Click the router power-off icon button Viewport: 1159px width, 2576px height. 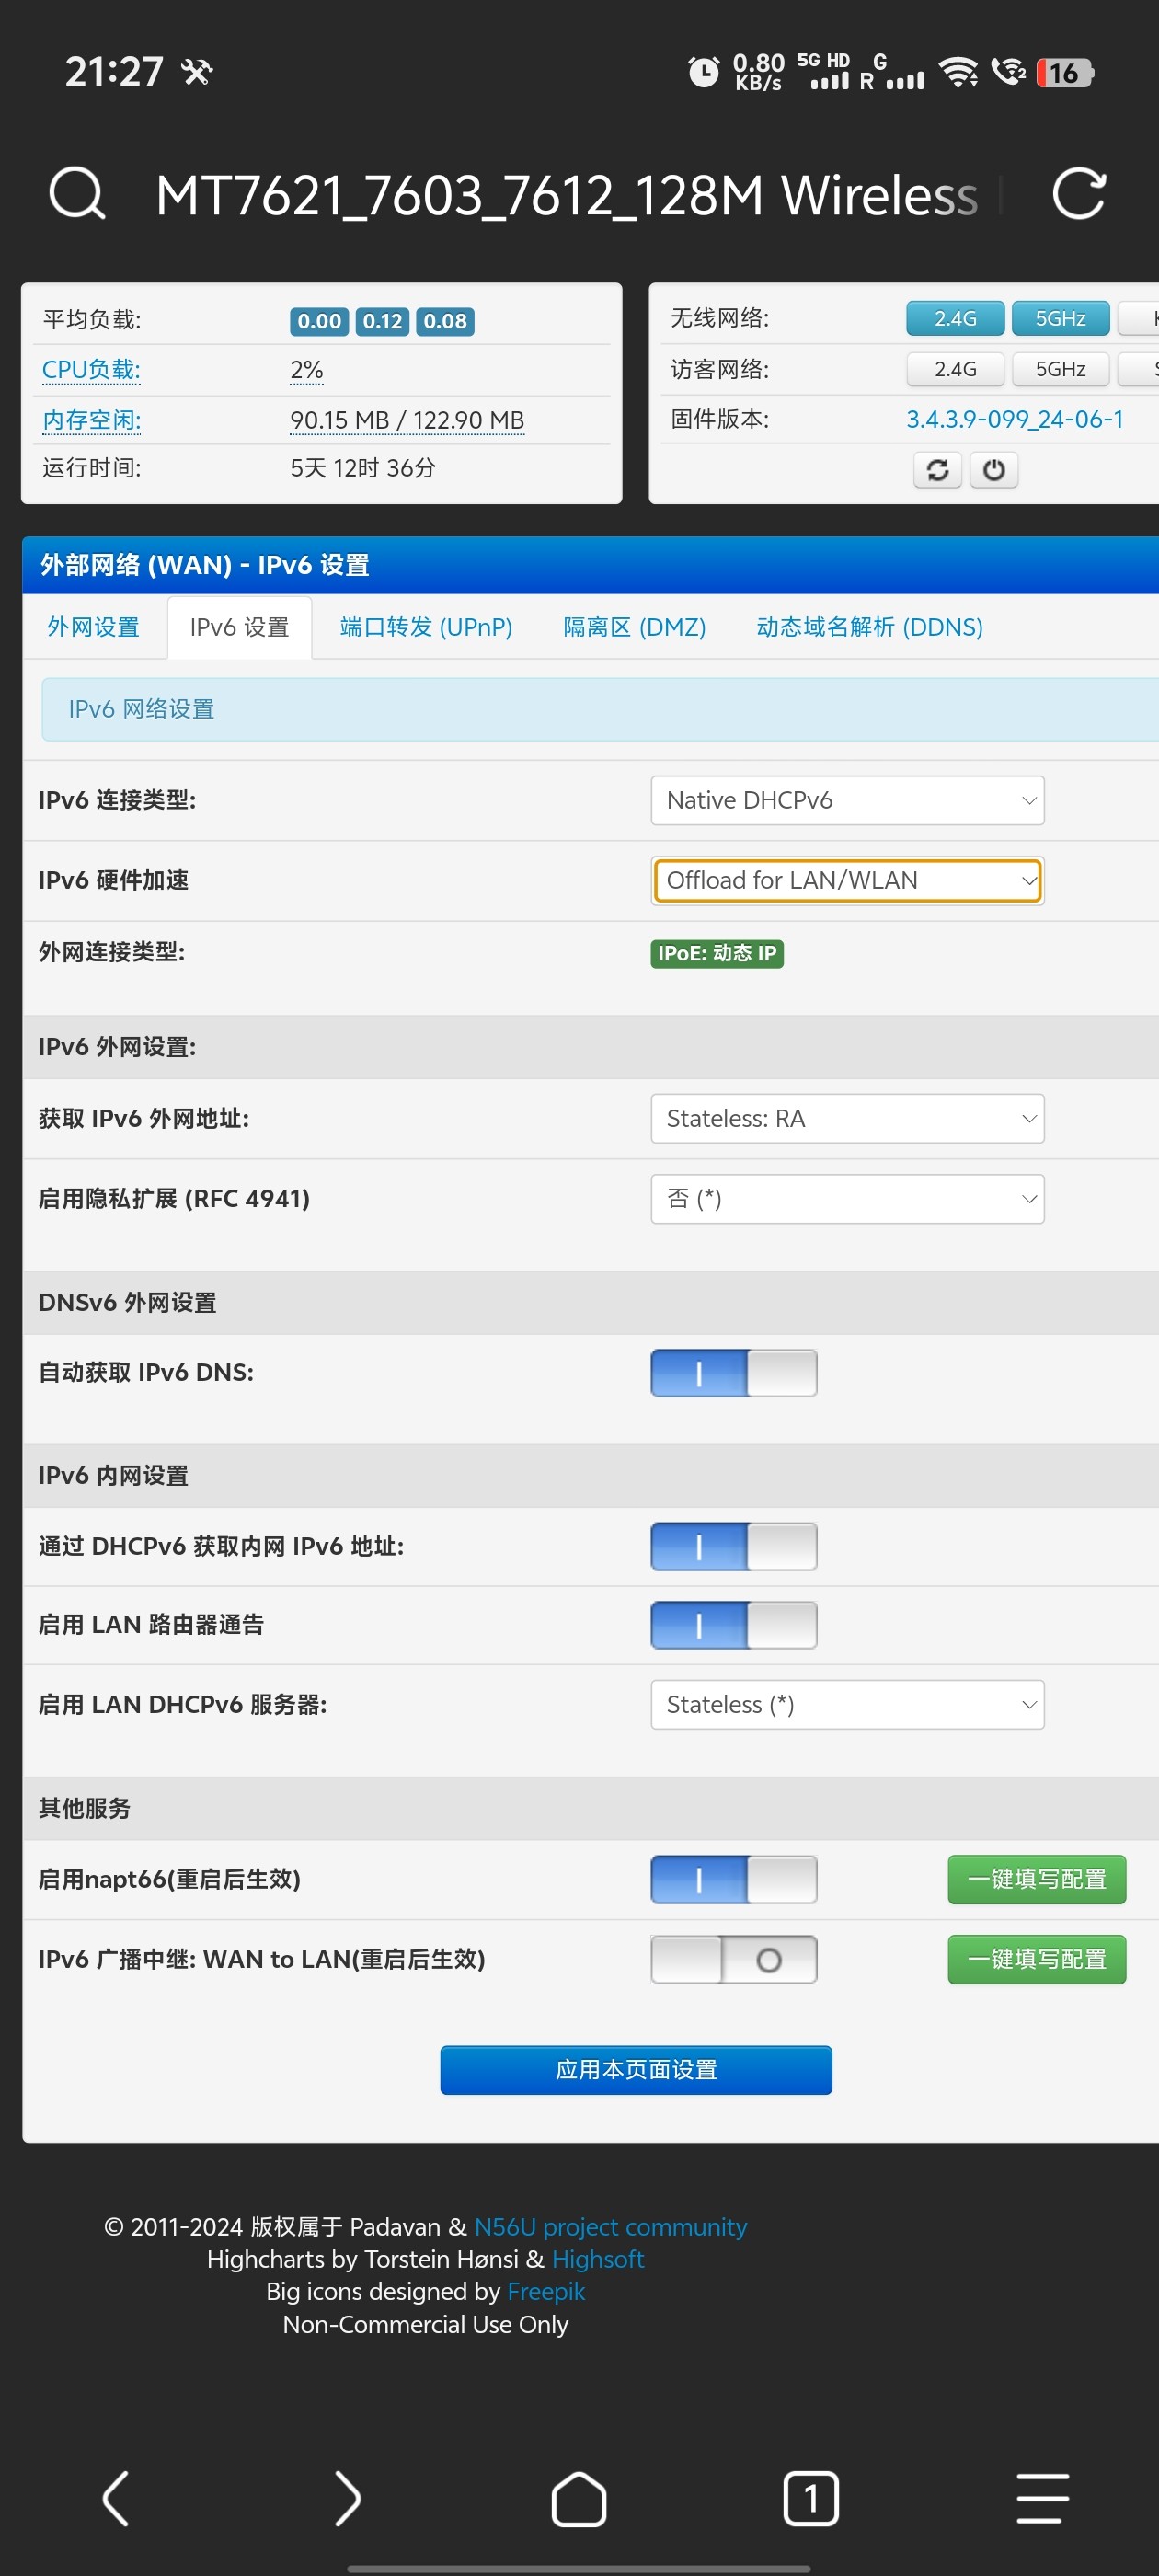[994, 470]
